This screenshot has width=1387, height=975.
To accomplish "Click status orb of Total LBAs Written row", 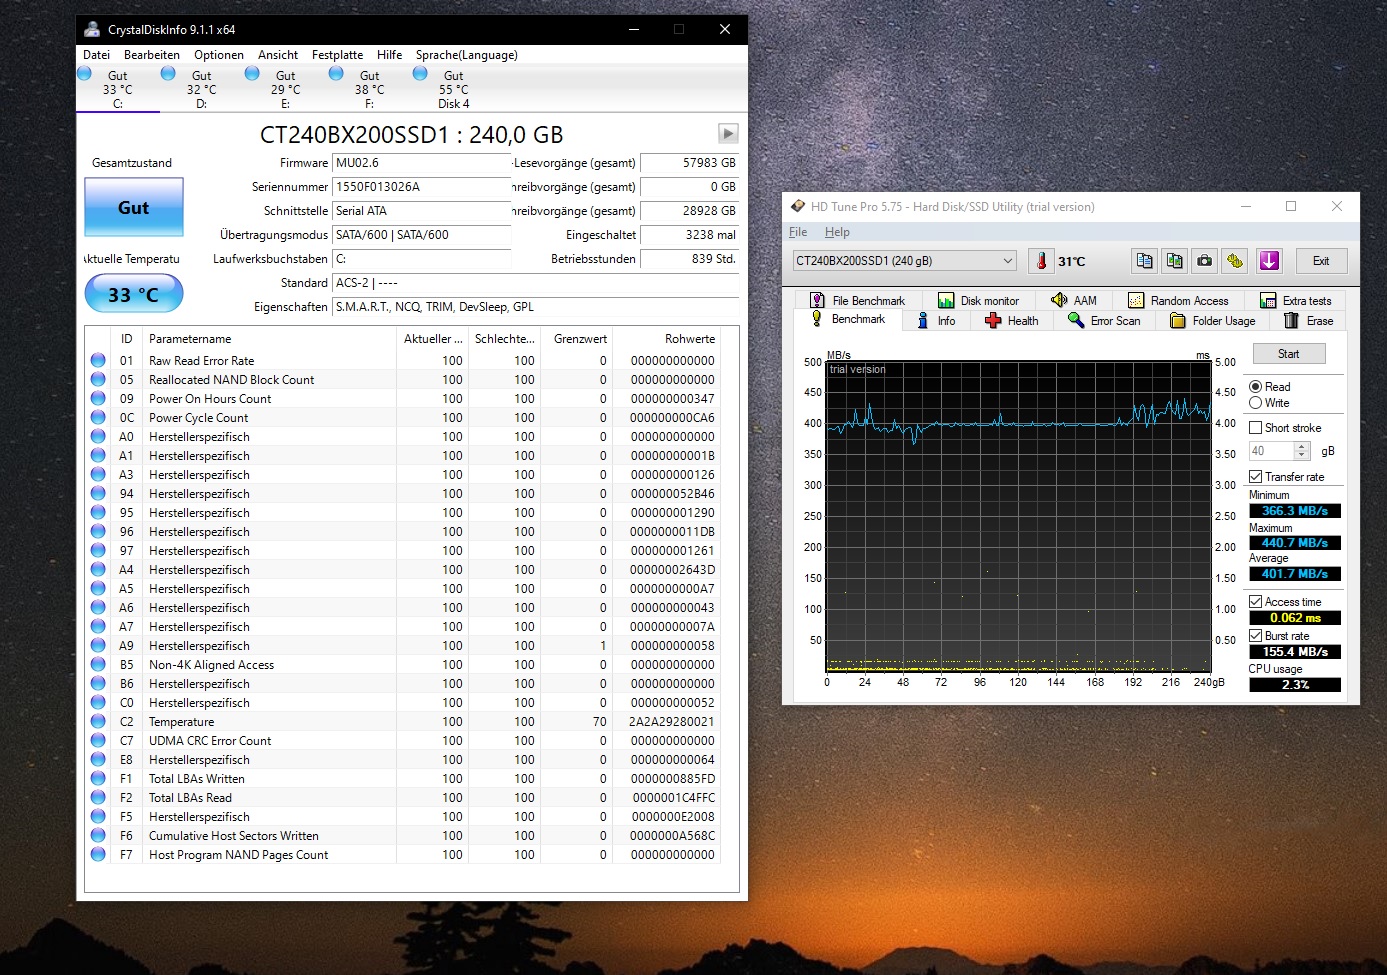I will pos(98,778).
